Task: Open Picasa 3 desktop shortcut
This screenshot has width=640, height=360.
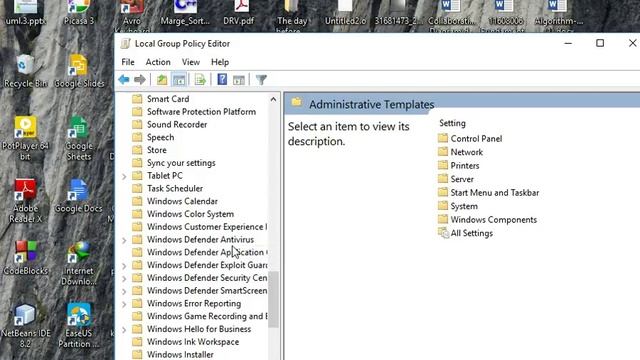Action: pyautogui.click(x=79, y=13)
